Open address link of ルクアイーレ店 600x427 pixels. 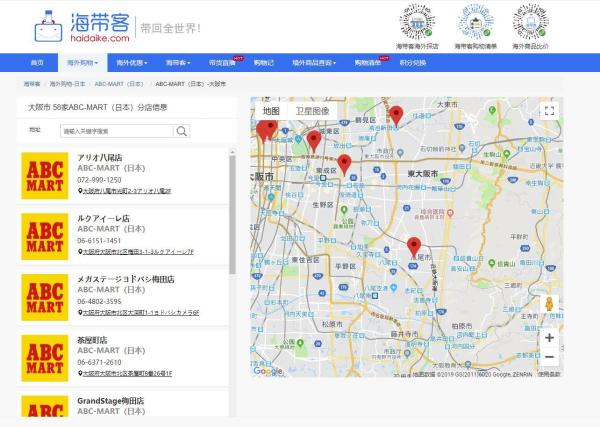coord(139,251)
